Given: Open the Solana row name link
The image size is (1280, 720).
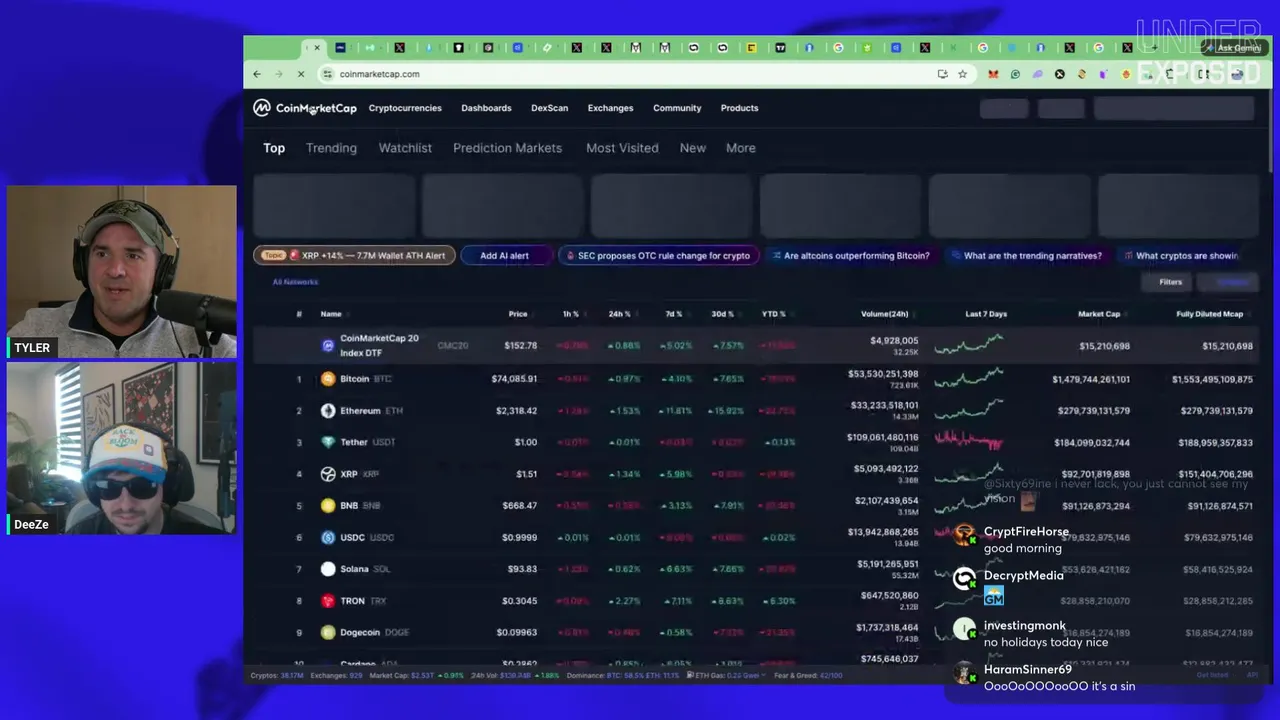Looking at the screenshot, I should tap(354, 569).
